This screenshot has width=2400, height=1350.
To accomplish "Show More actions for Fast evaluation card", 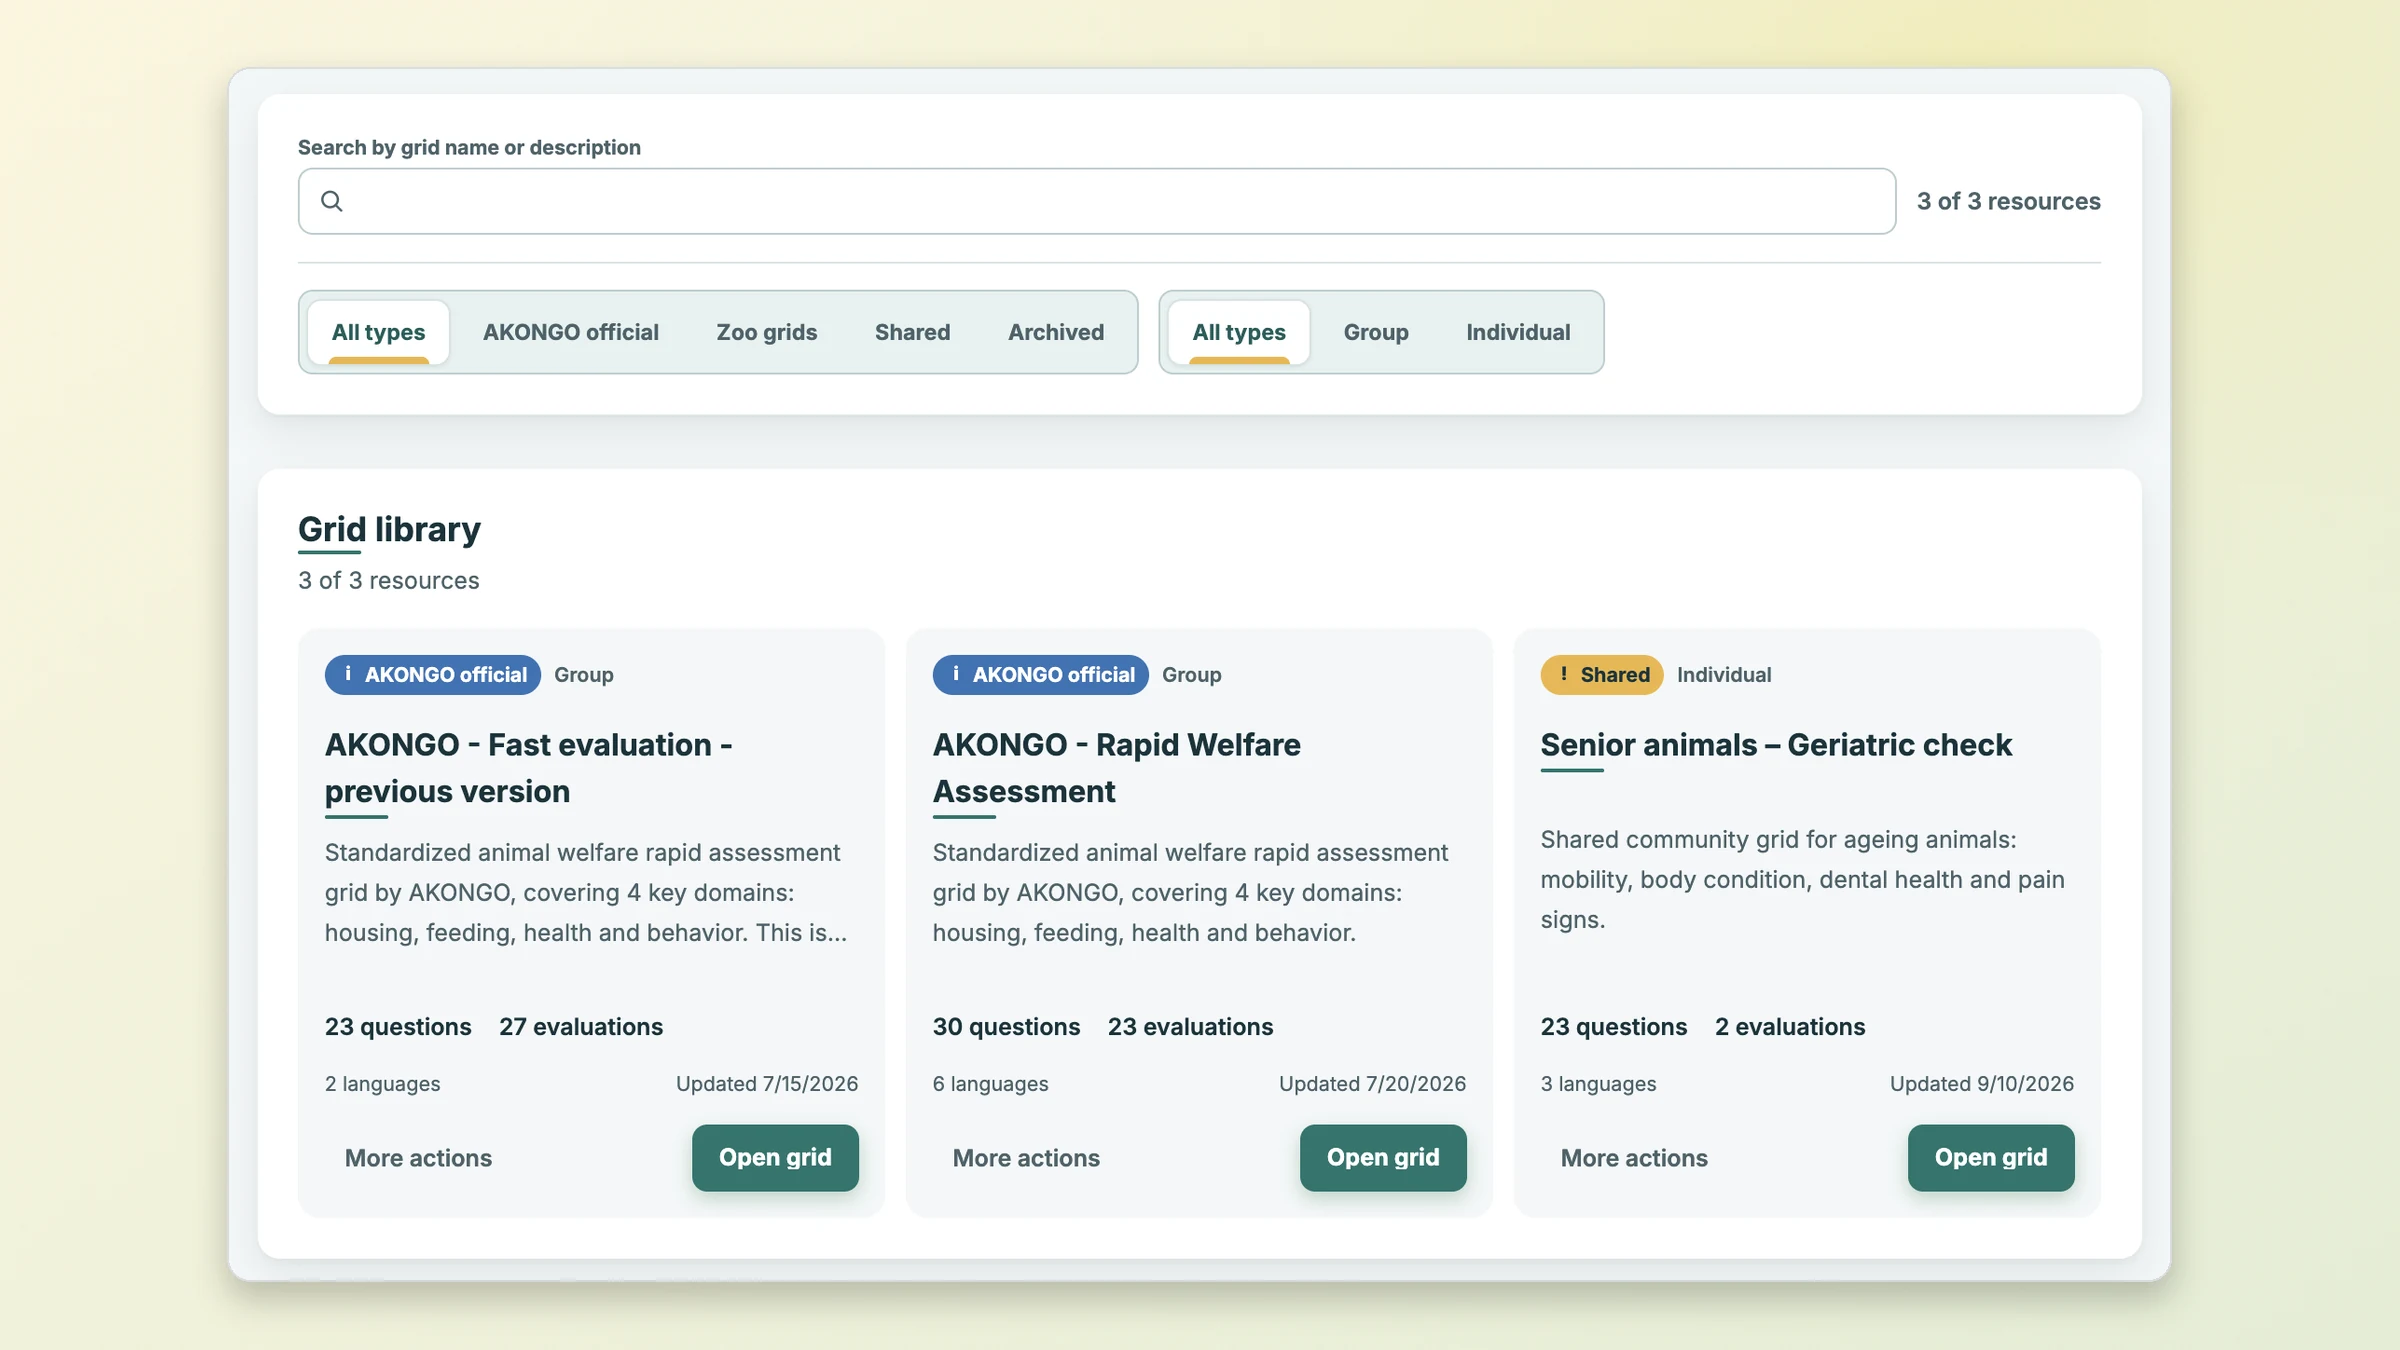I will point(418,1157).
